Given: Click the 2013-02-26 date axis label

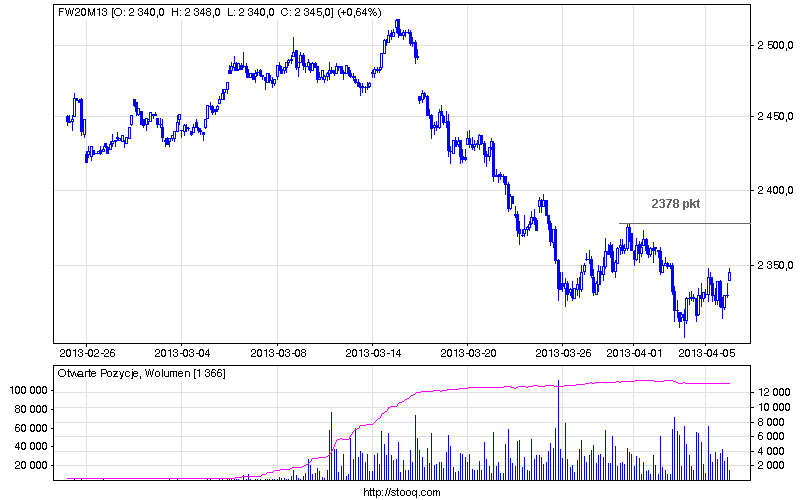Looking at the screenshot, I should point(87,353).
